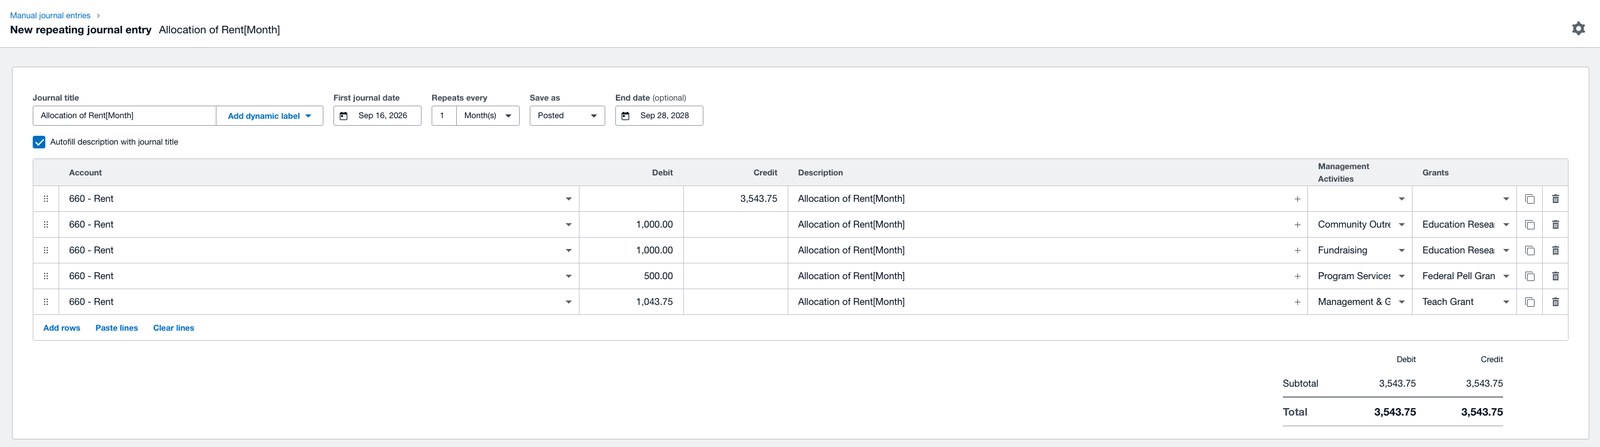Open the Save as Posted dropdown
The height and width of the screenshot is (447, 1600).
pos(567,116)
